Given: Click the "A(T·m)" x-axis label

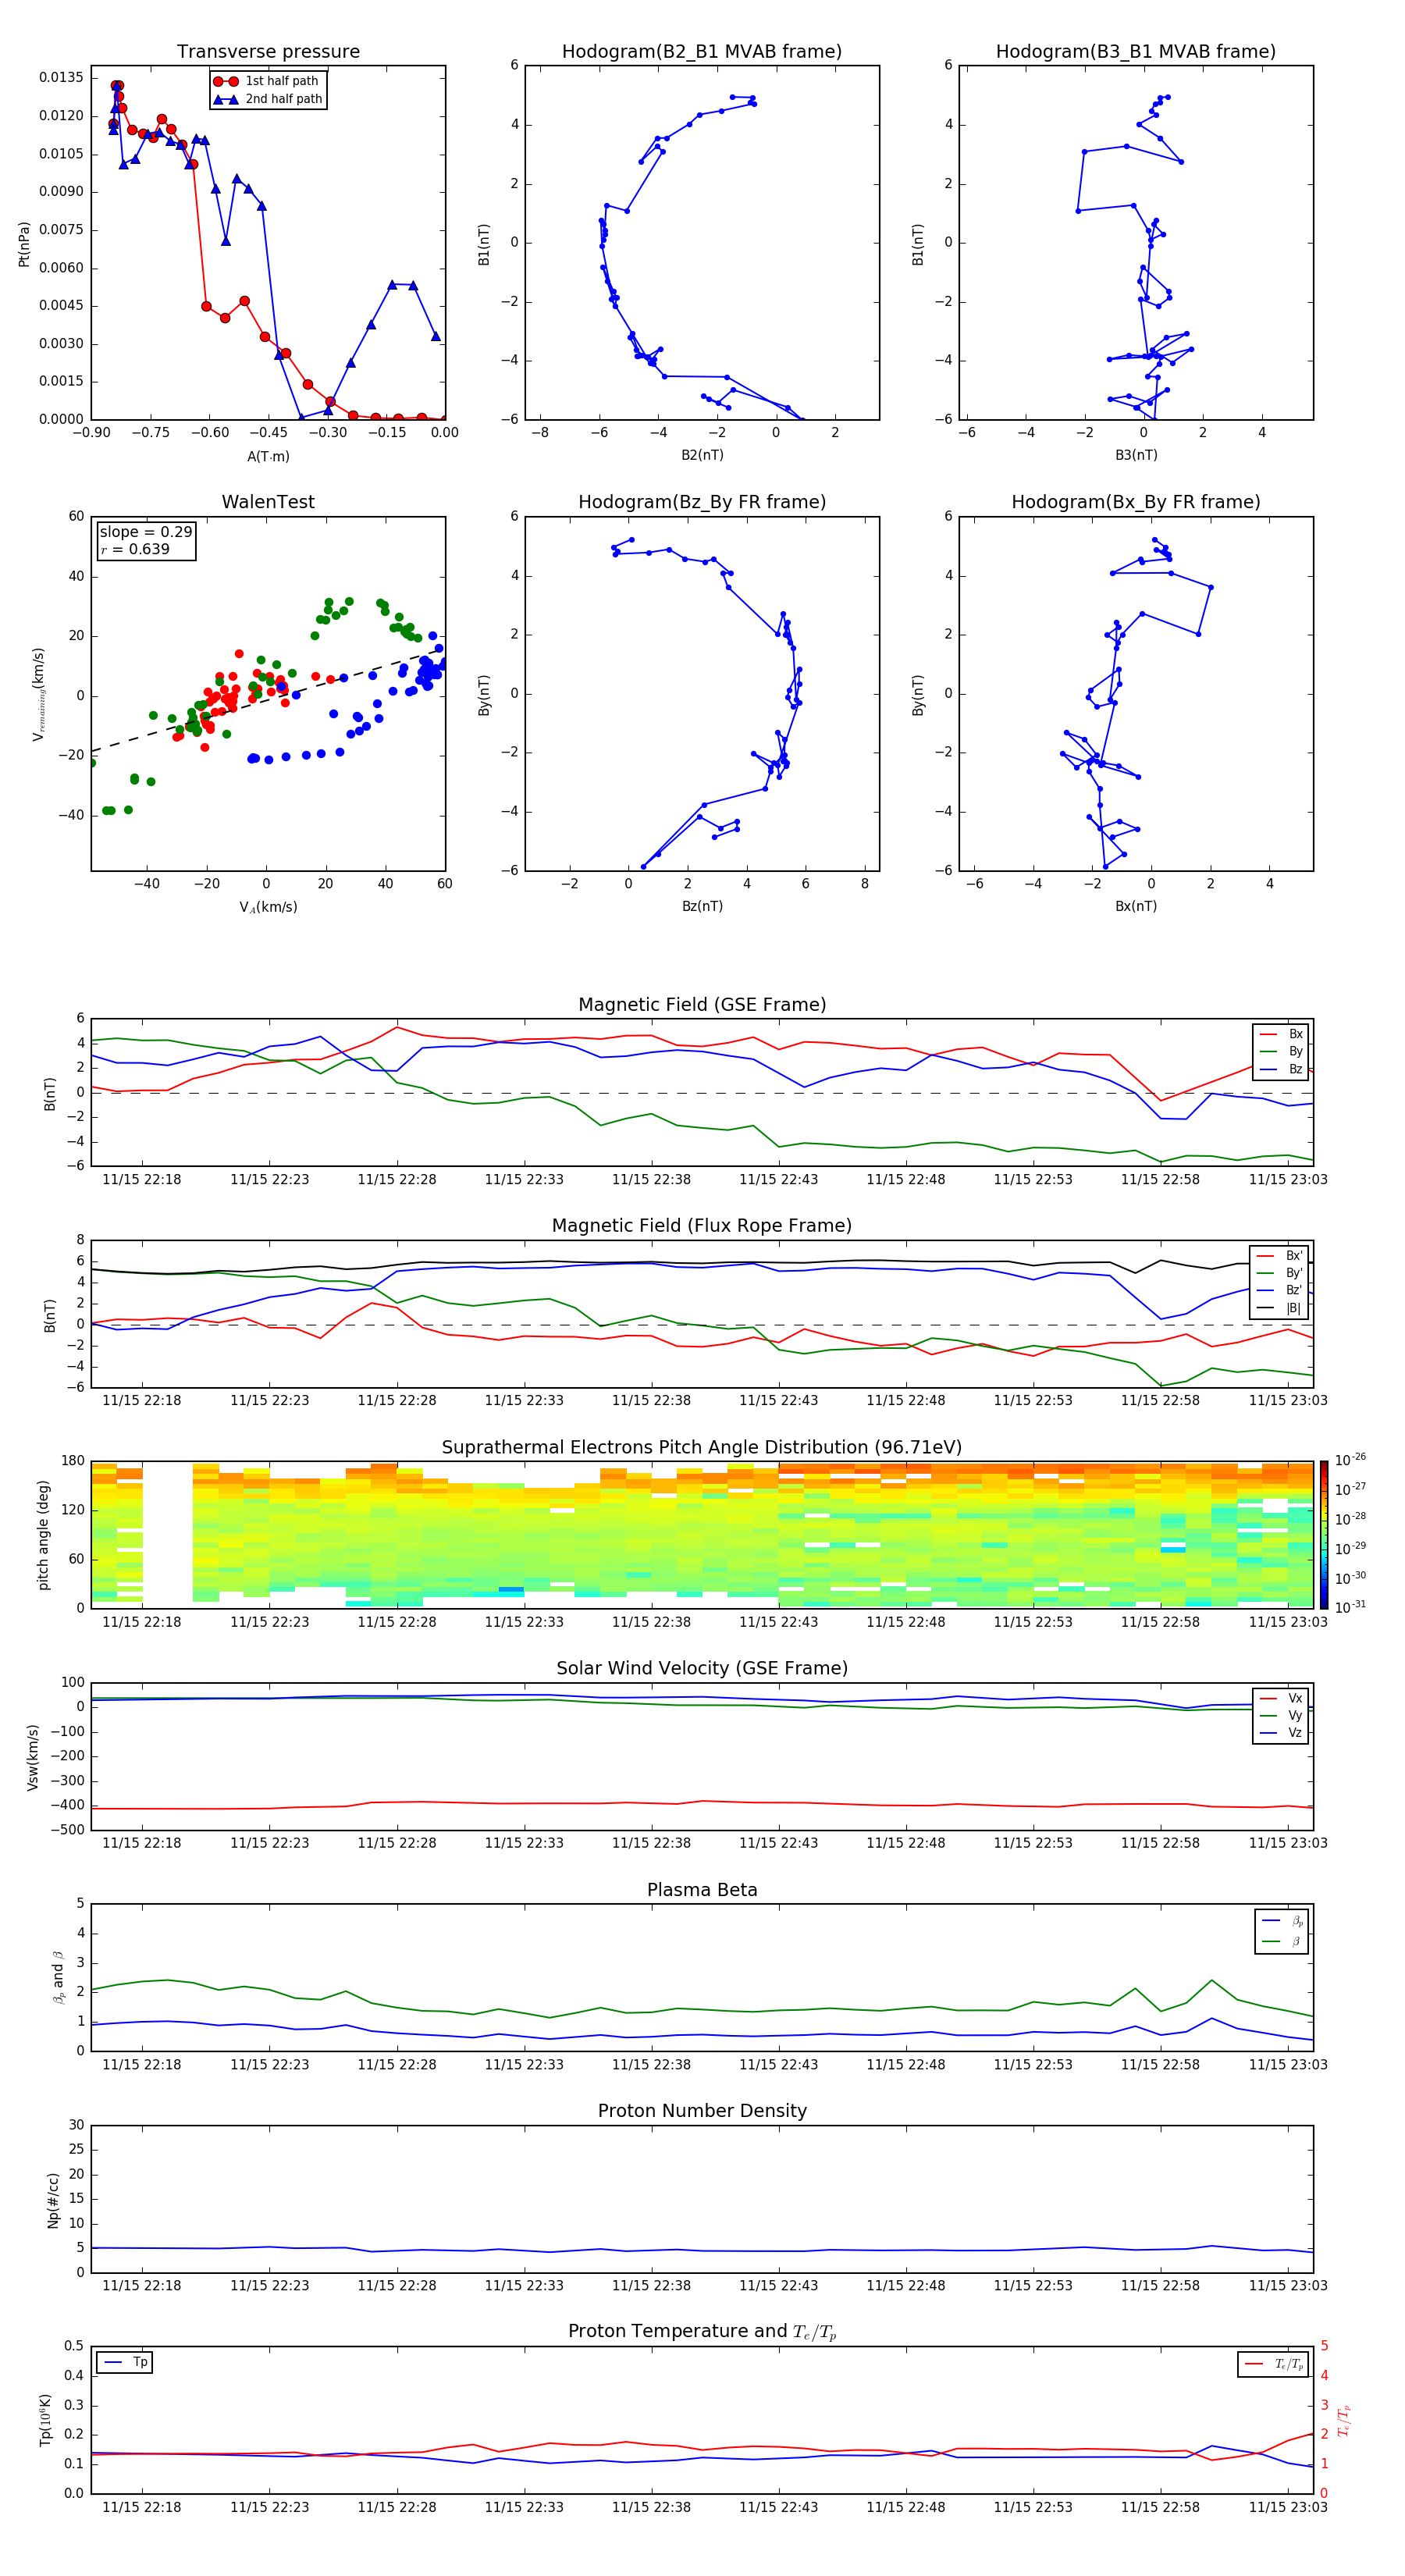Looking at the screenshot, I should point(268,456).
